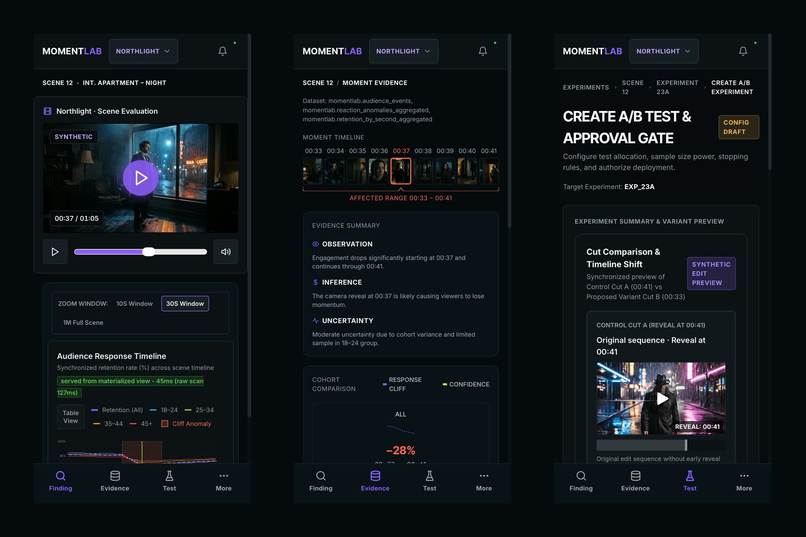Toggle the Response Cliff legend in Cohort Comparison
This screenshot has height=537, width=806.
(x=402, y=384)
